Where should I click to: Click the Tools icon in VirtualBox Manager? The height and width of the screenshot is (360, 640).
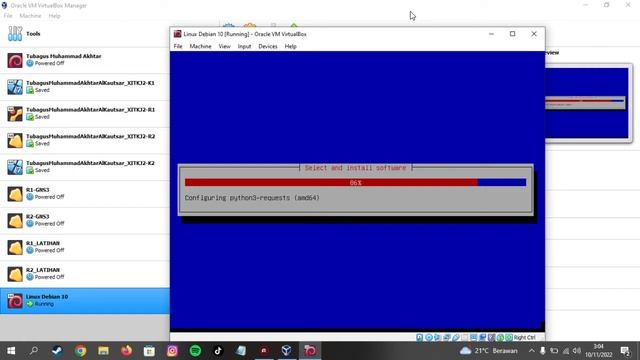15,33
